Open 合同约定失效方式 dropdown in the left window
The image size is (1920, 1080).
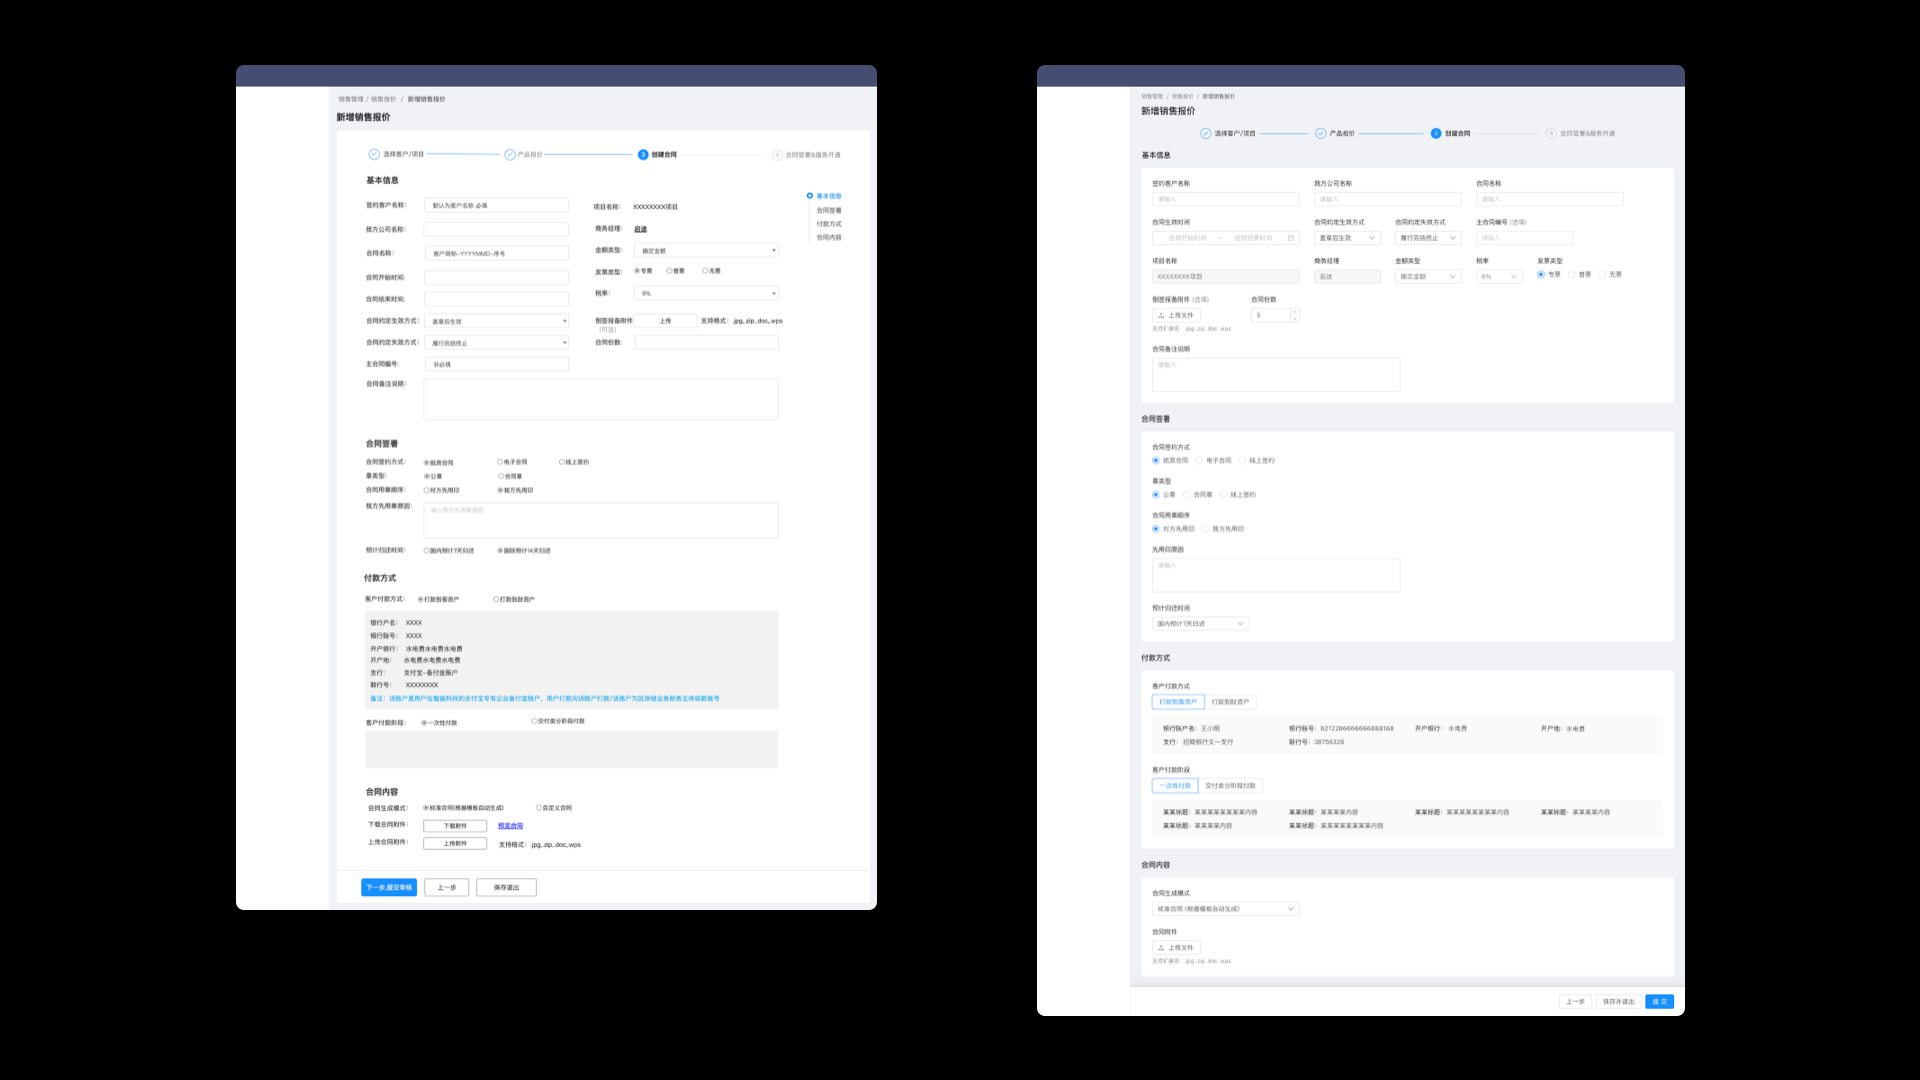pyautogui.click(x=497, y=343)
